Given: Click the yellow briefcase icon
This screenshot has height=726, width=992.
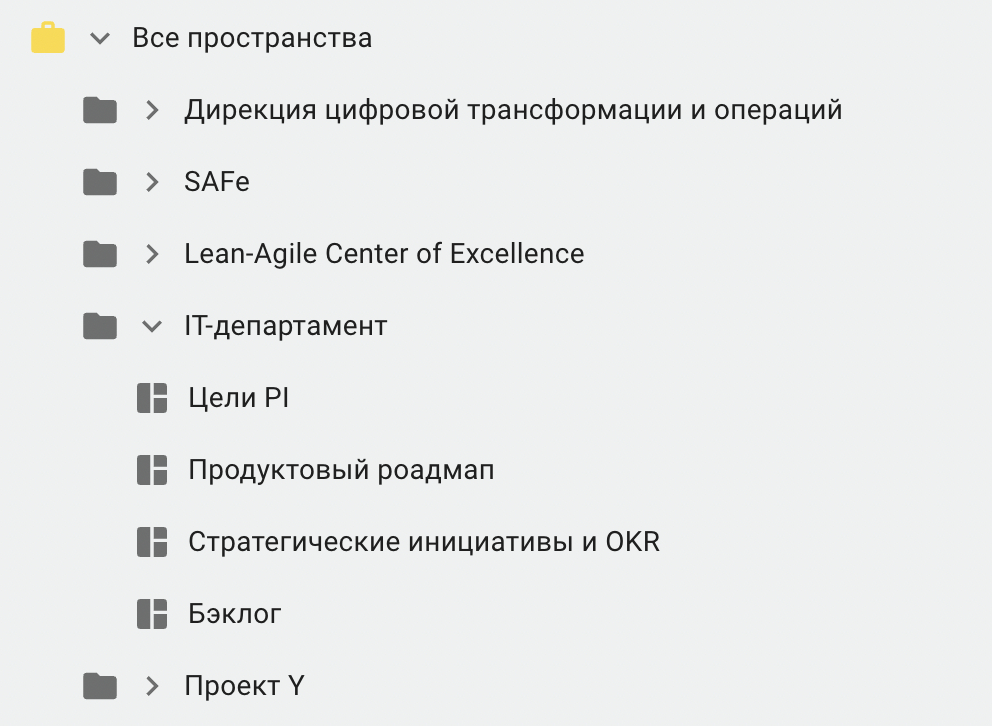Looking at the screenshot, I should pos(48,39).
